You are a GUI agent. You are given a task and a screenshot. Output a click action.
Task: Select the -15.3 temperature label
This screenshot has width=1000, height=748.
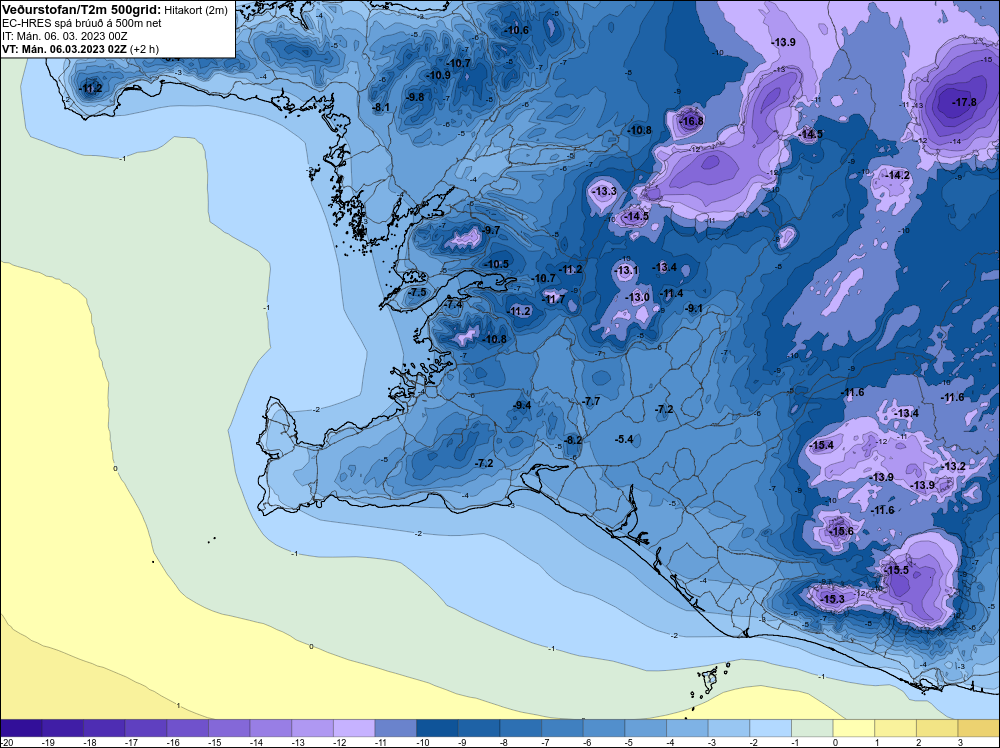click(832, 599)
